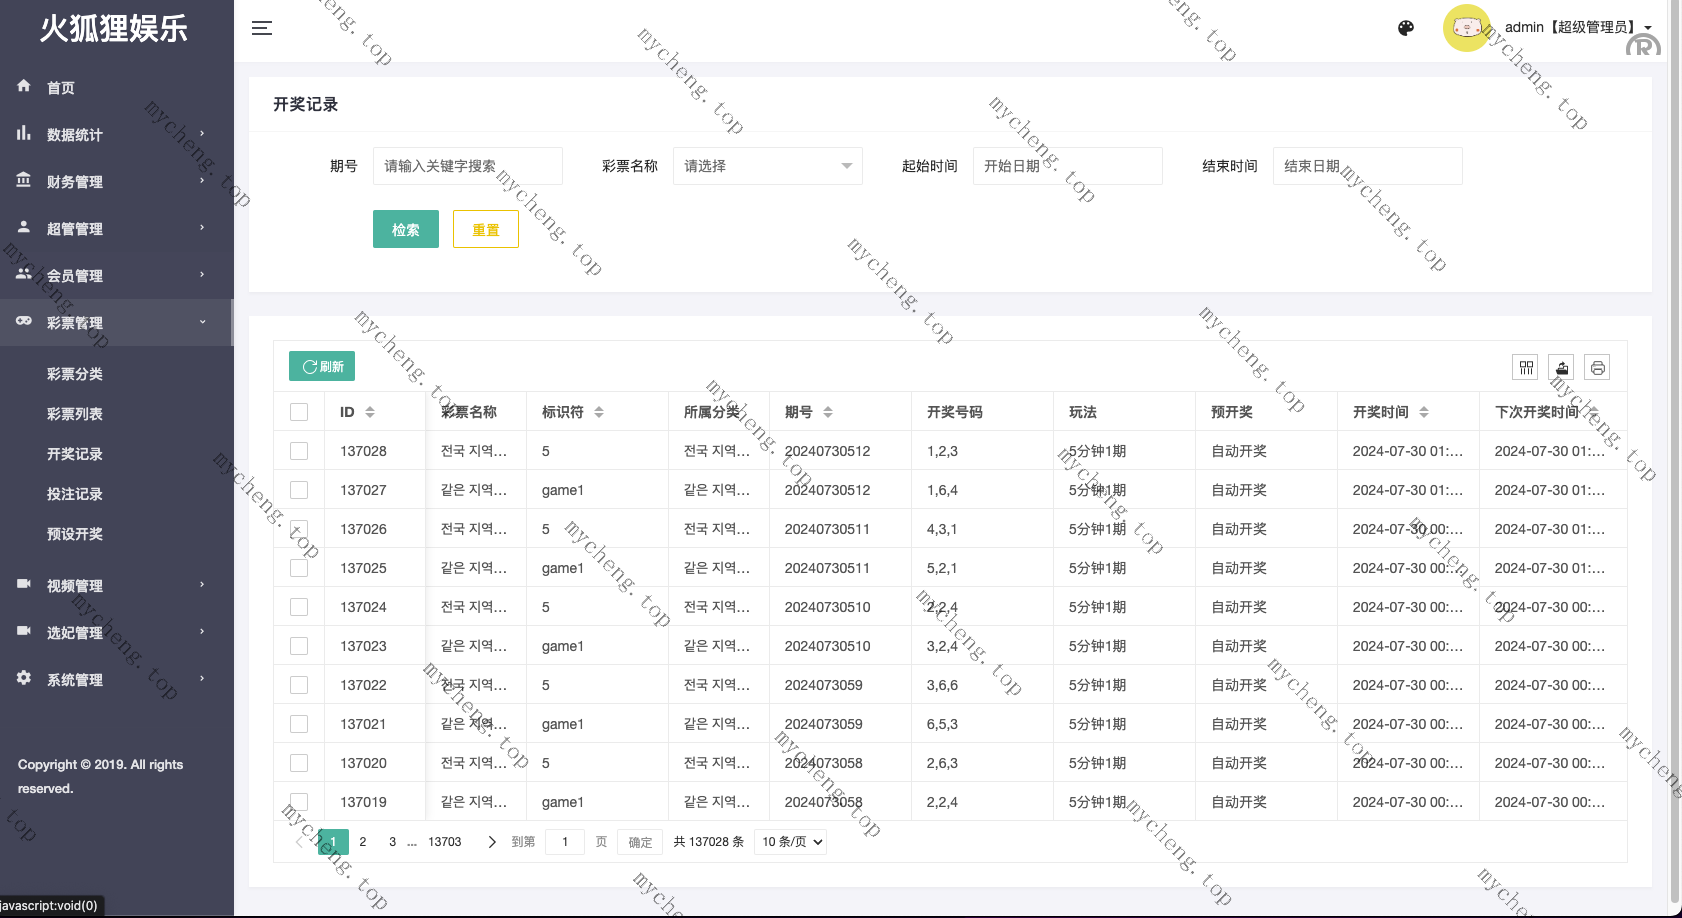Open the theme color palette icon
1682x918 pixels.
[1406, 28]
